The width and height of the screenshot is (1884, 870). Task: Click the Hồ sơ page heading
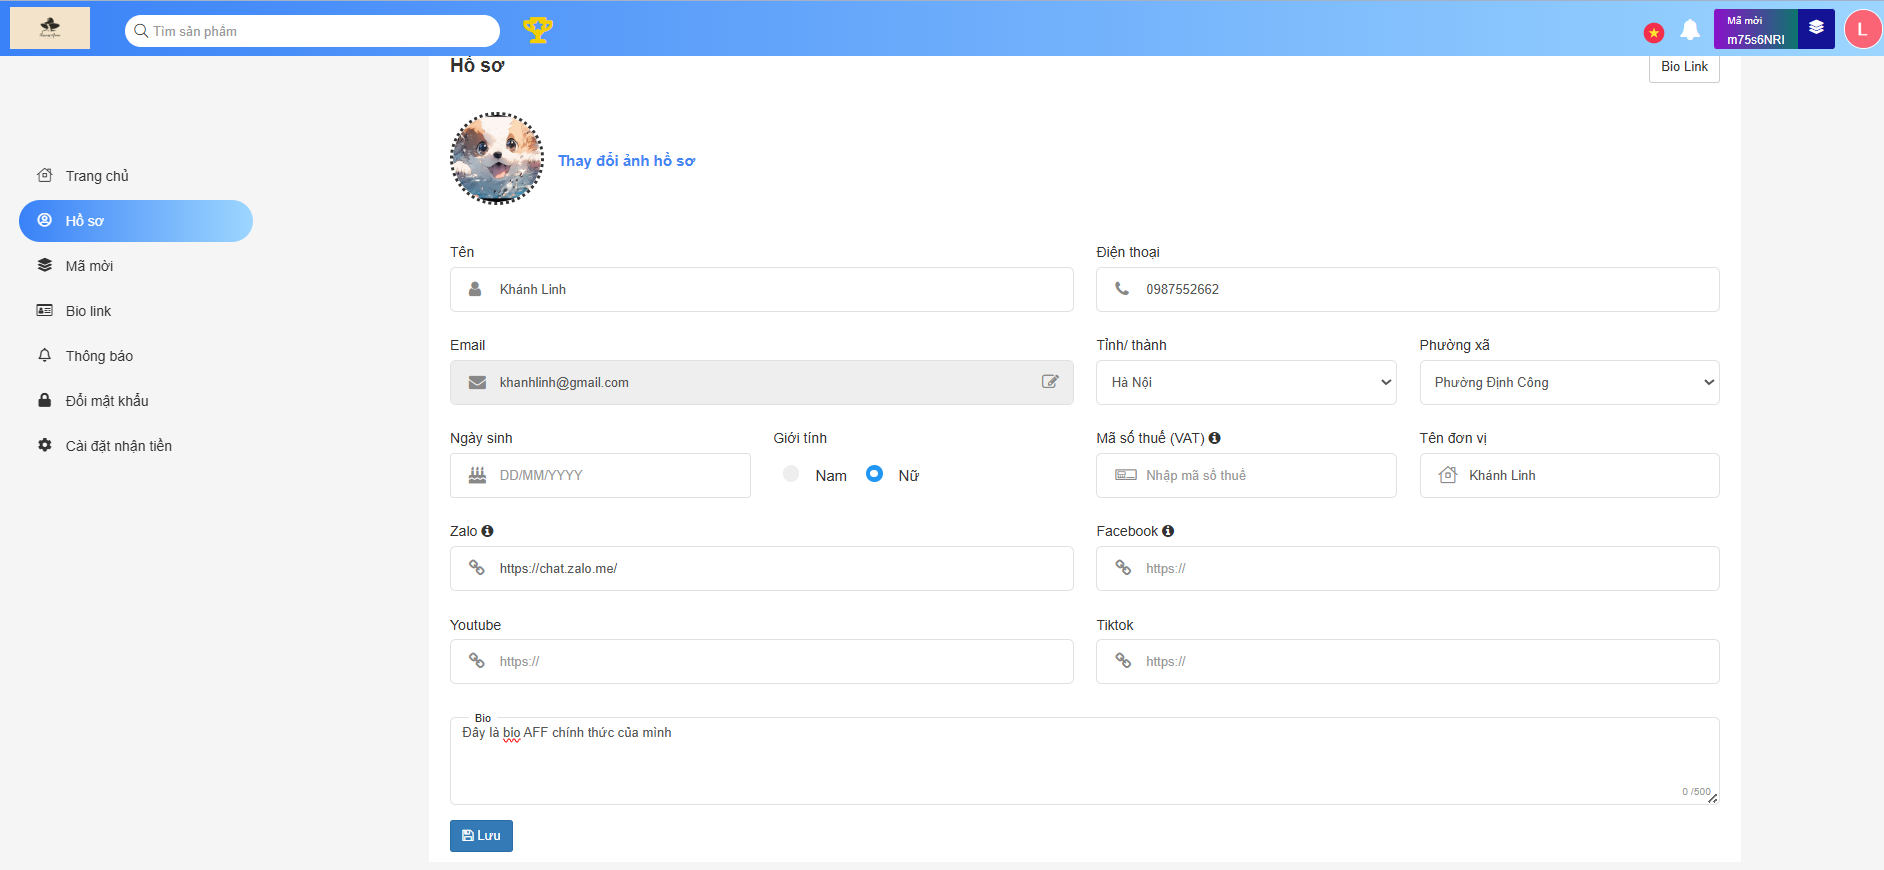pos(477,66)
